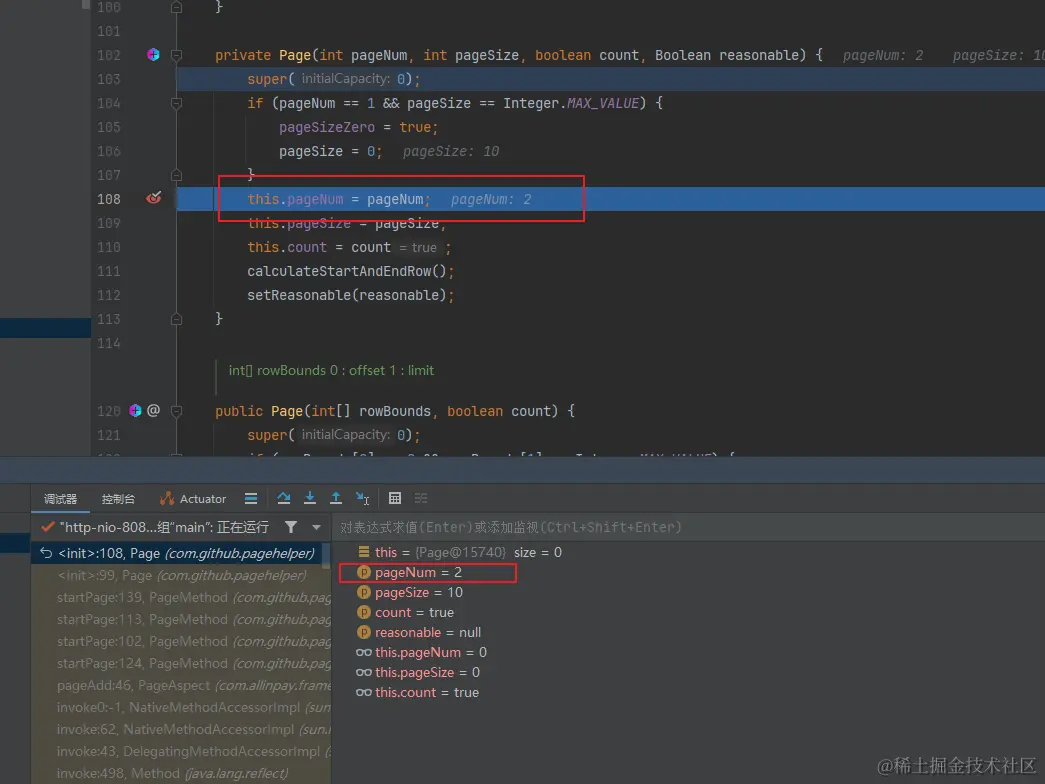
Task: Select the 'this.pageSize = 0' watch row
Action: (x=688, y=672)
